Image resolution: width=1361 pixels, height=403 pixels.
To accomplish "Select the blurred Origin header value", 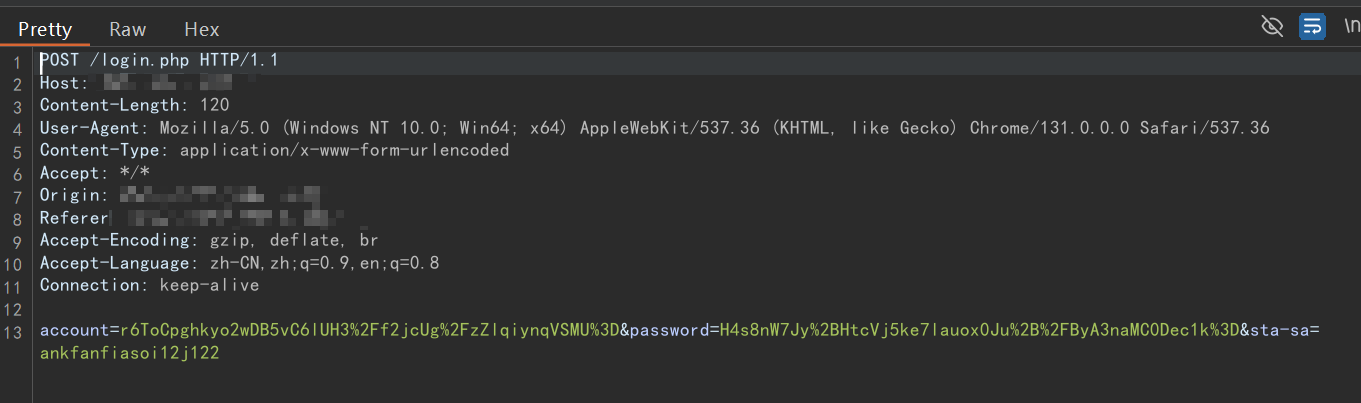I will tap(220, 195).
